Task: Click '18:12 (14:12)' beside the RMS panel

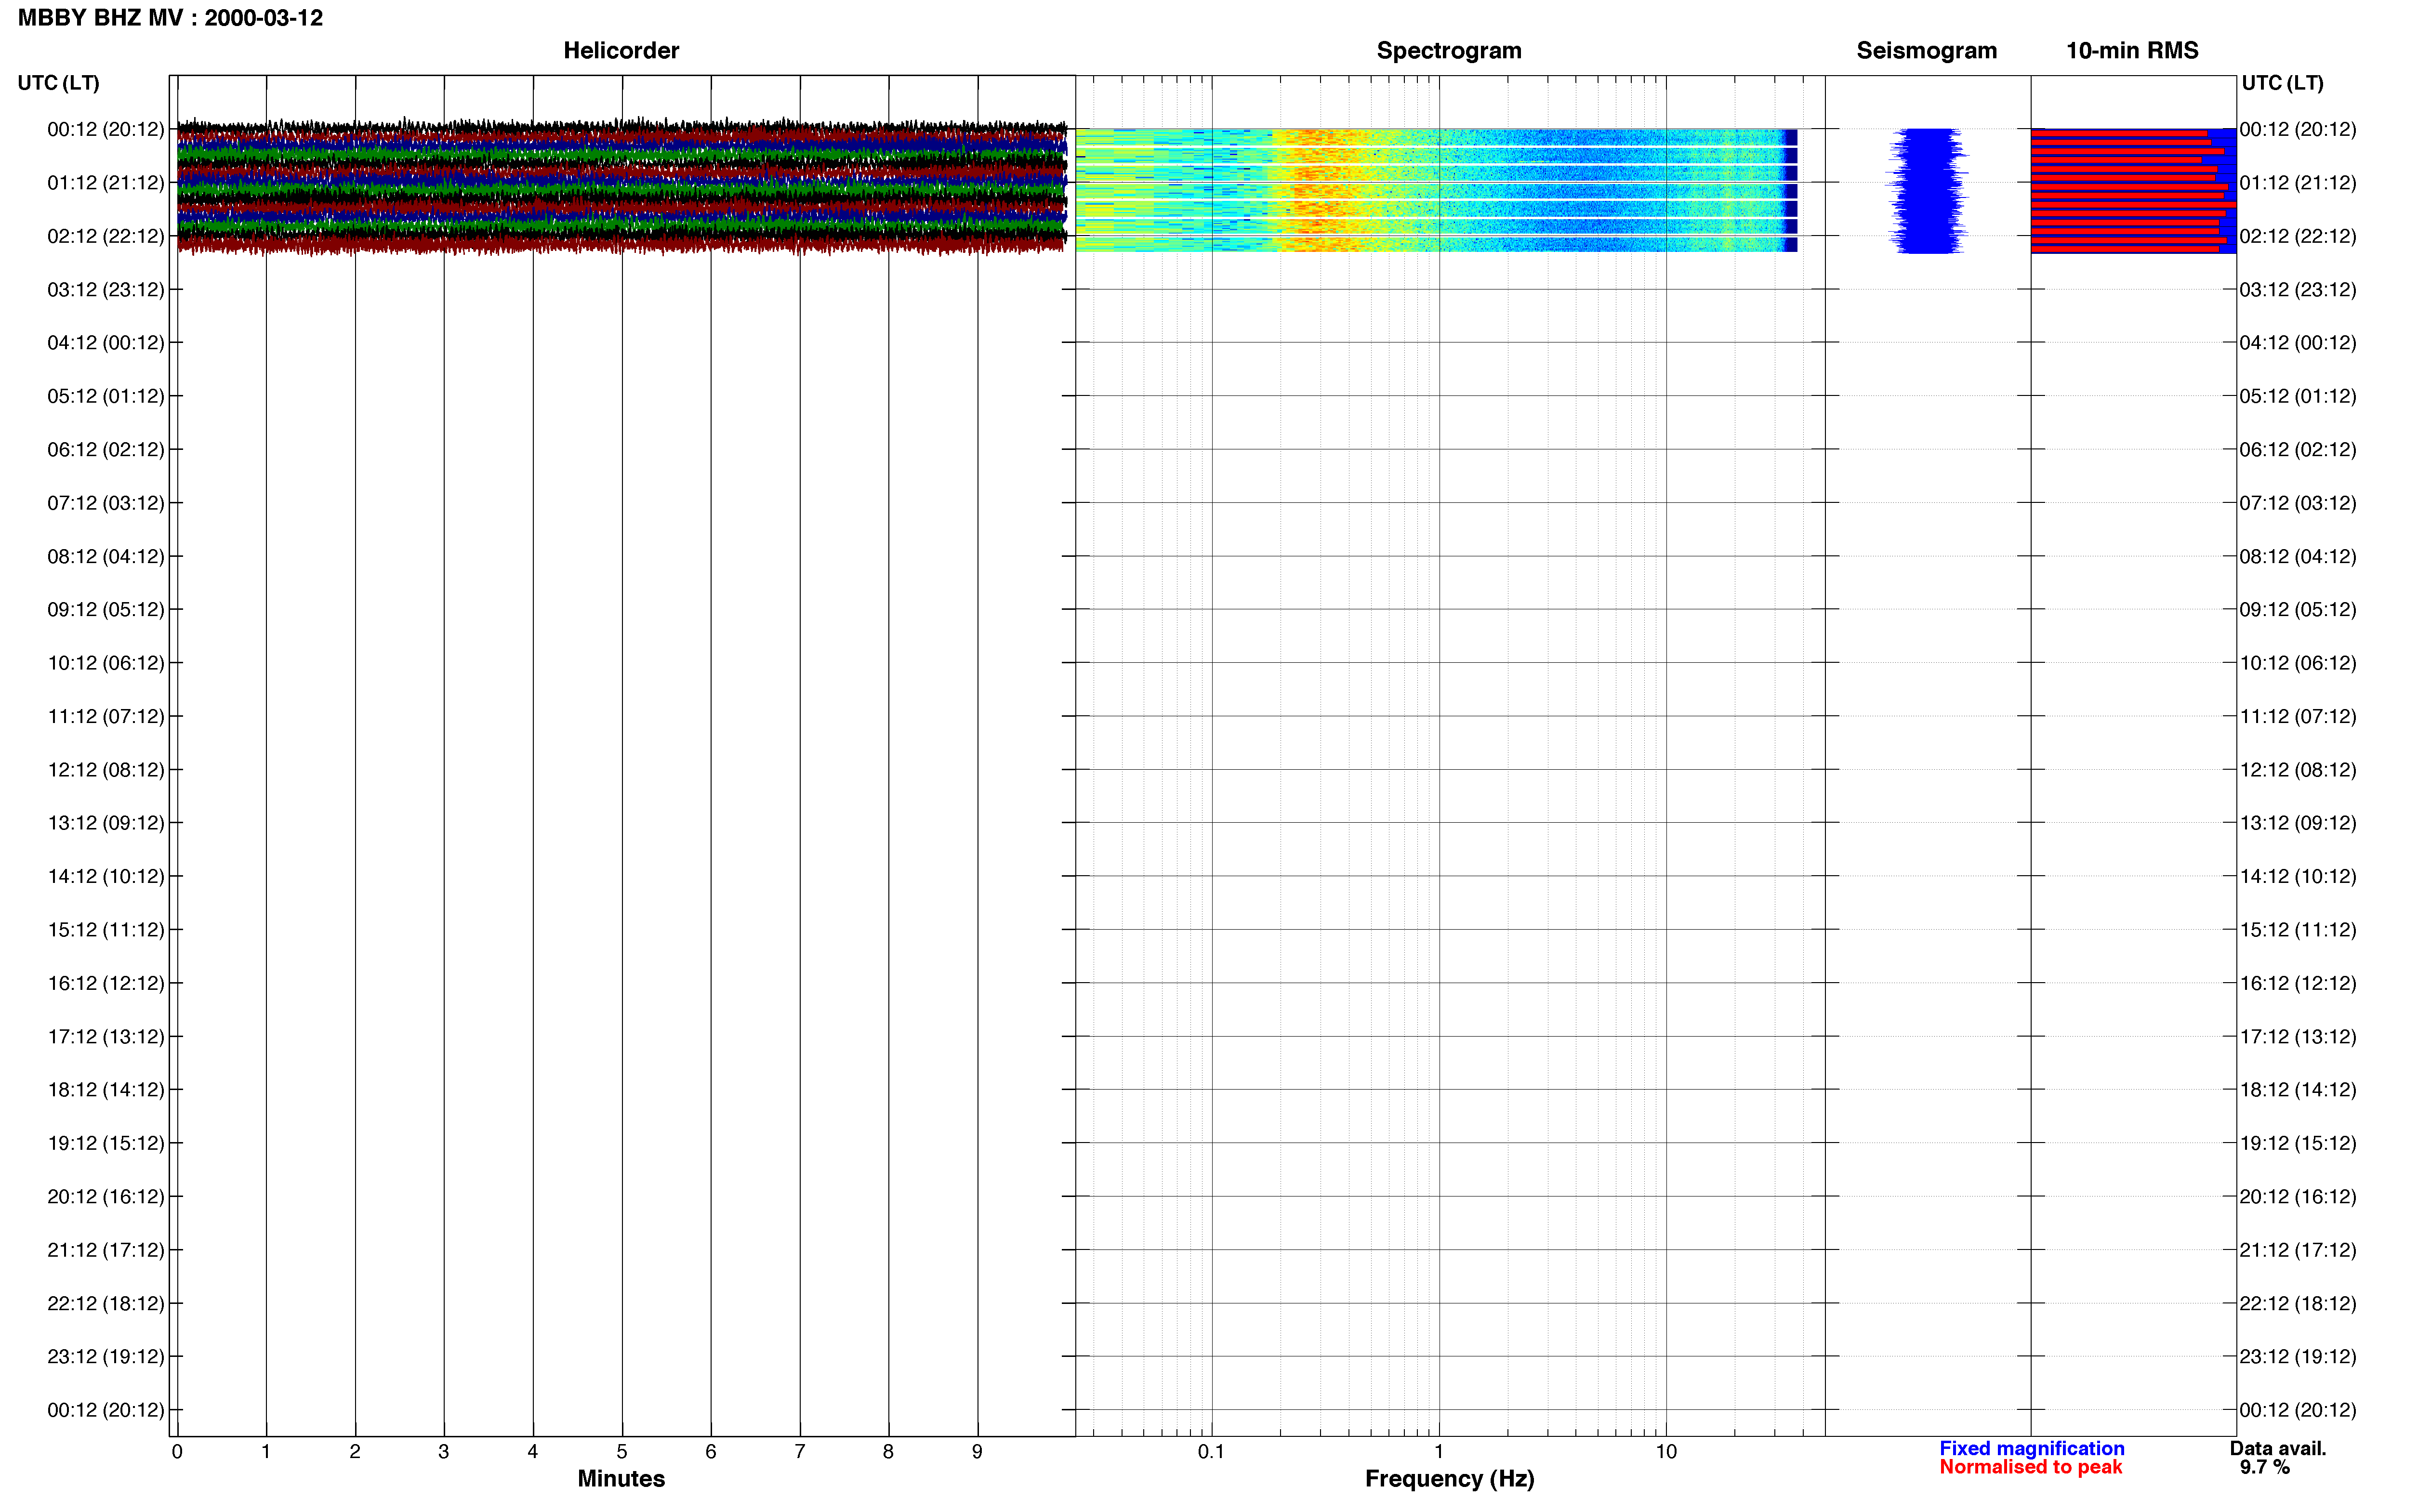Action: (x=2298, y=1089)
